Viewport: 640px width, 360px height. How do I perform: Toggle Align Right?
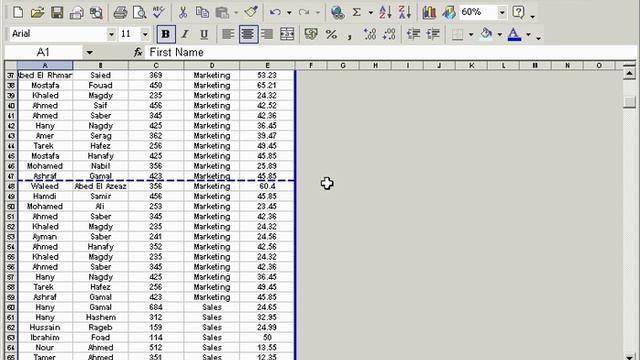(x=267, y=34)
